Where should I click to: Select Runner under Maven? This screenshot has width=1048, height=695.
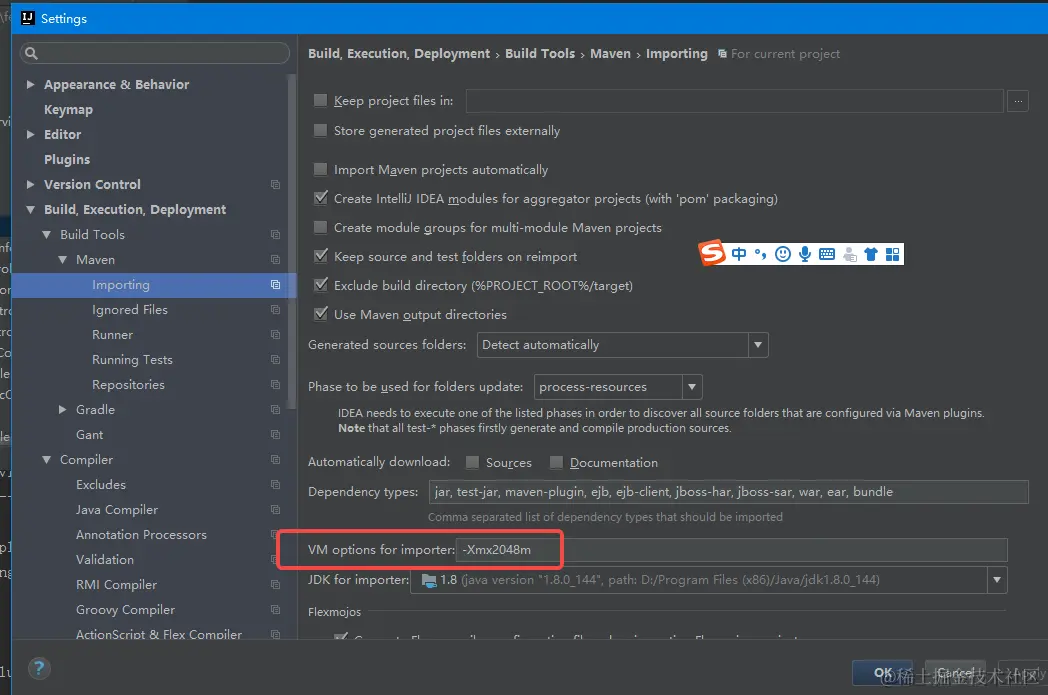(112, 334)
